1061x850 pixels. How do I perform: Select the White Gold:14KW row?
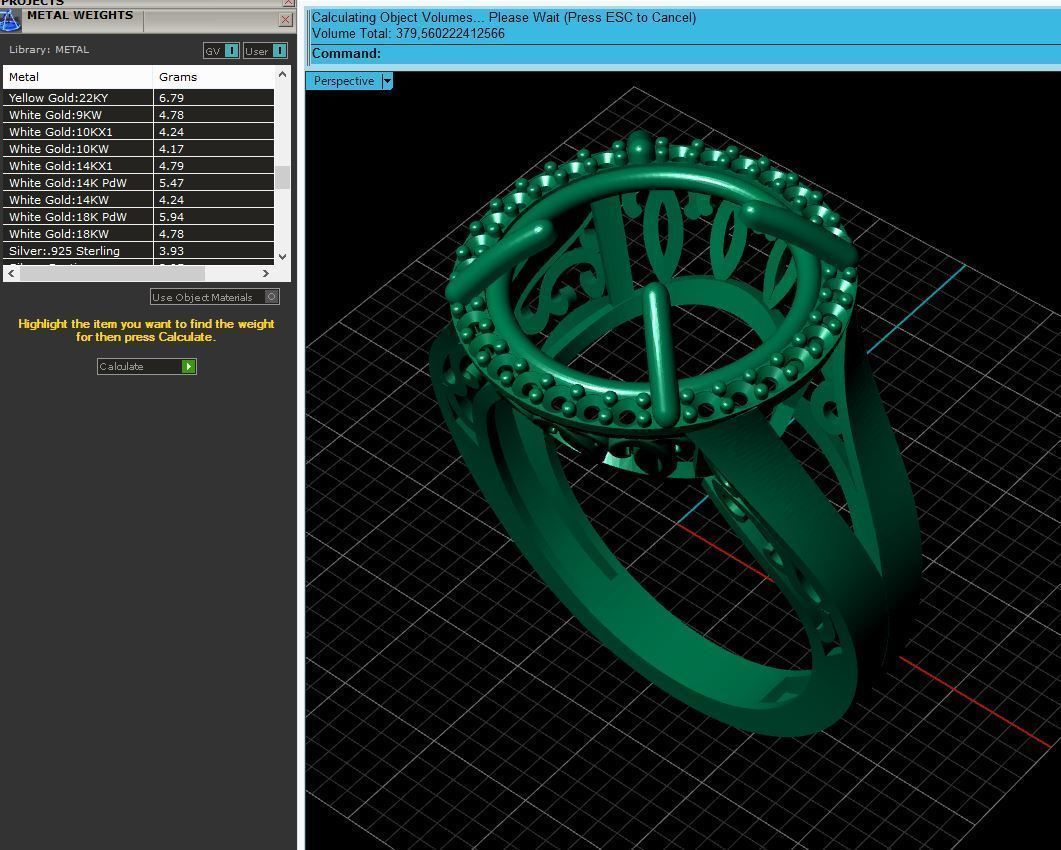pos(139,199)
